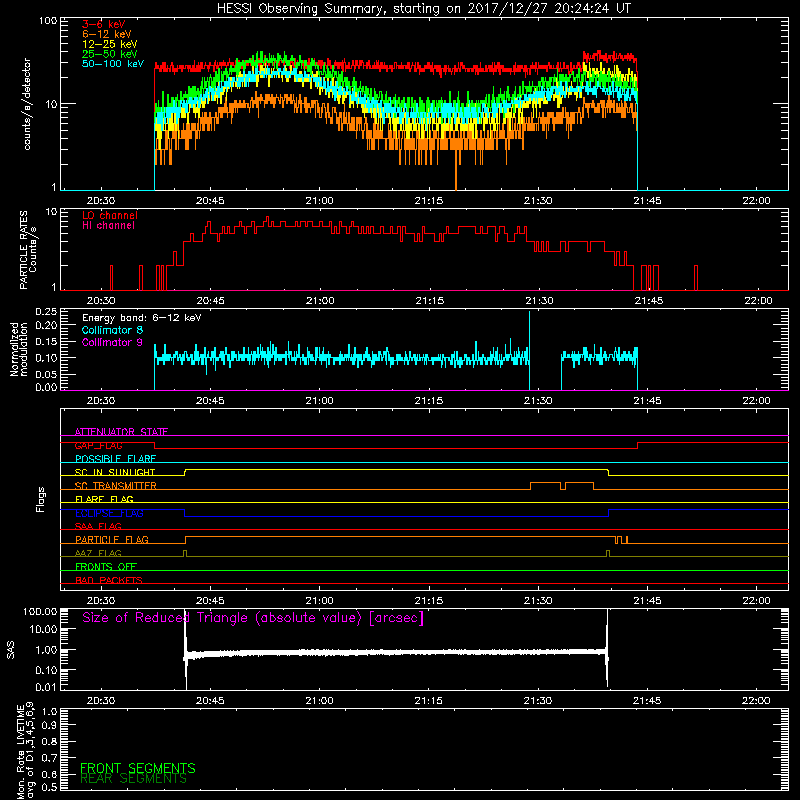Image resolution: width=800 pixels, height=800 pixels.
Task: Click the 21:00 tick under the count-rate plot
Action: point(319,201)
